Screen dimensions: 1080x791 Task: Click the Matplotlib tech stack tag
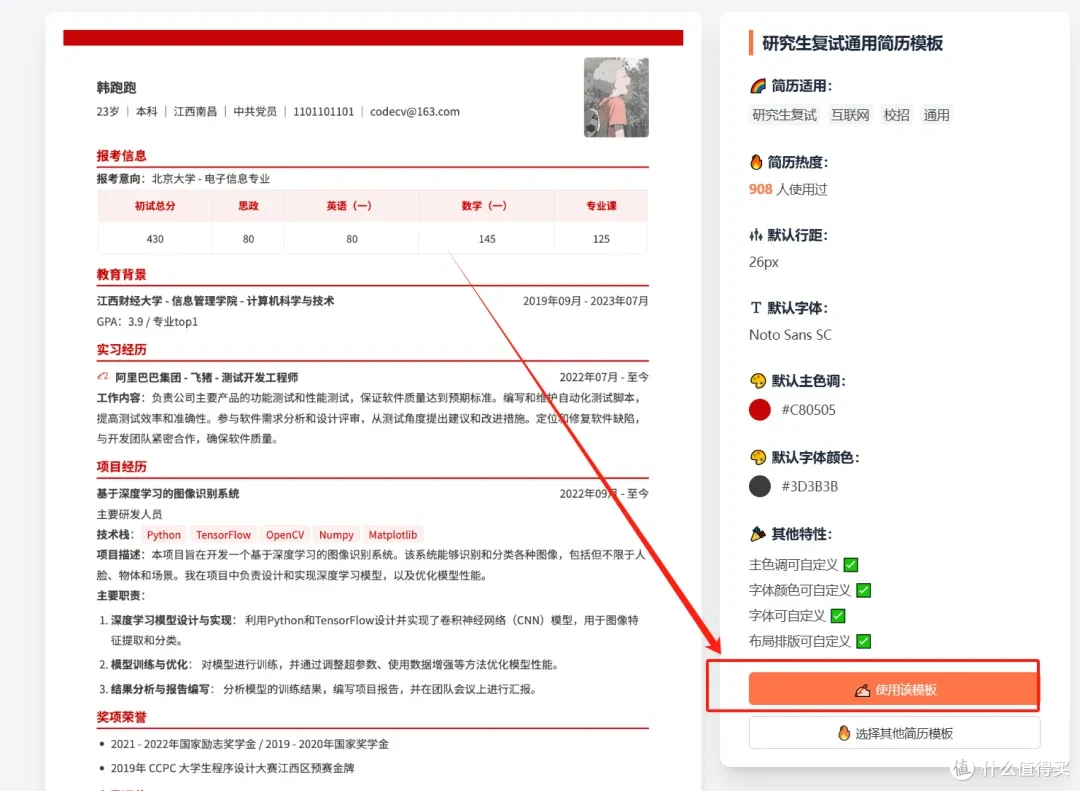(x=393, y=535)
